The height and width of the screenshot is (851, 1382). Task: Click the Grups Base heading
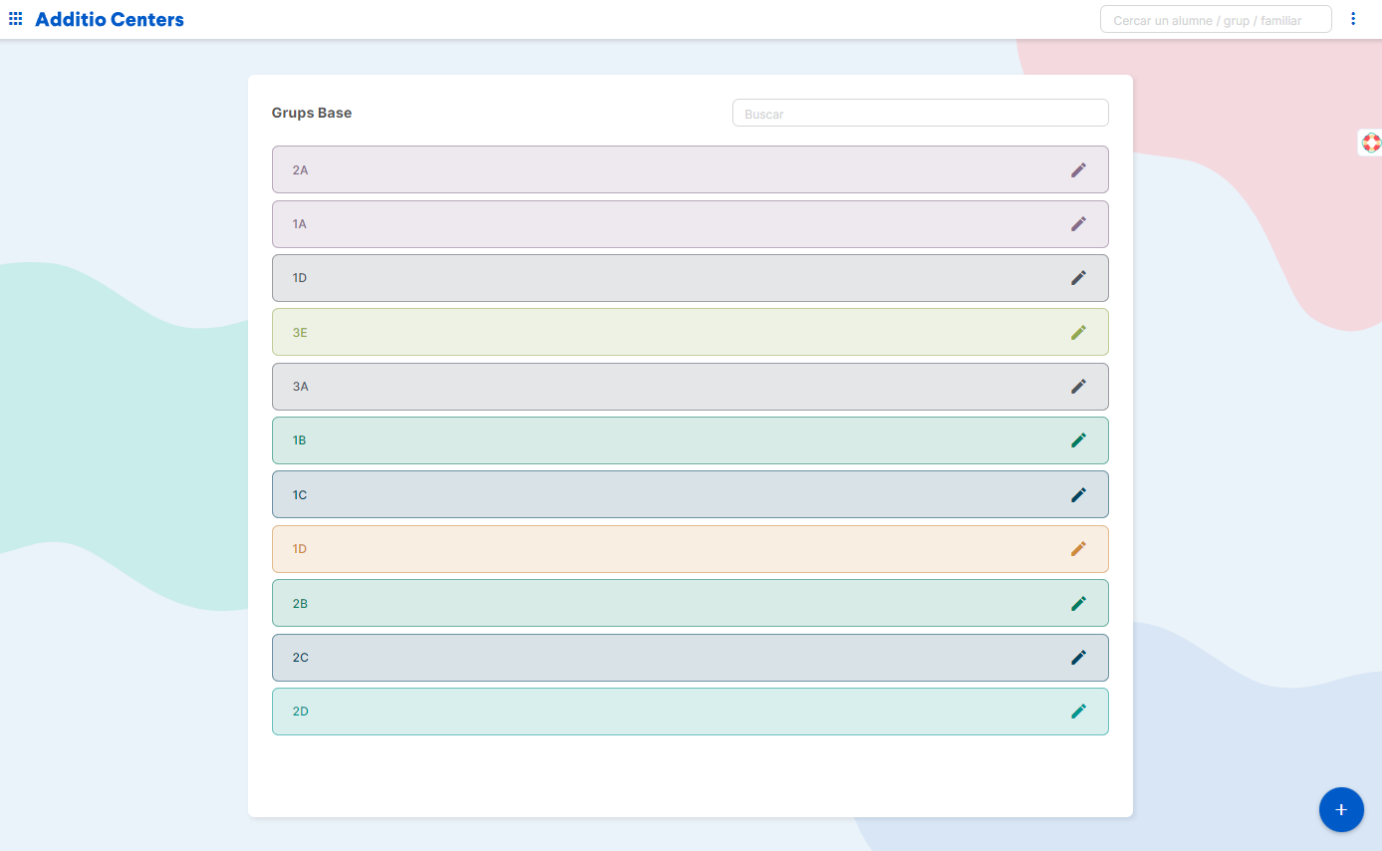tap(312, 113)
